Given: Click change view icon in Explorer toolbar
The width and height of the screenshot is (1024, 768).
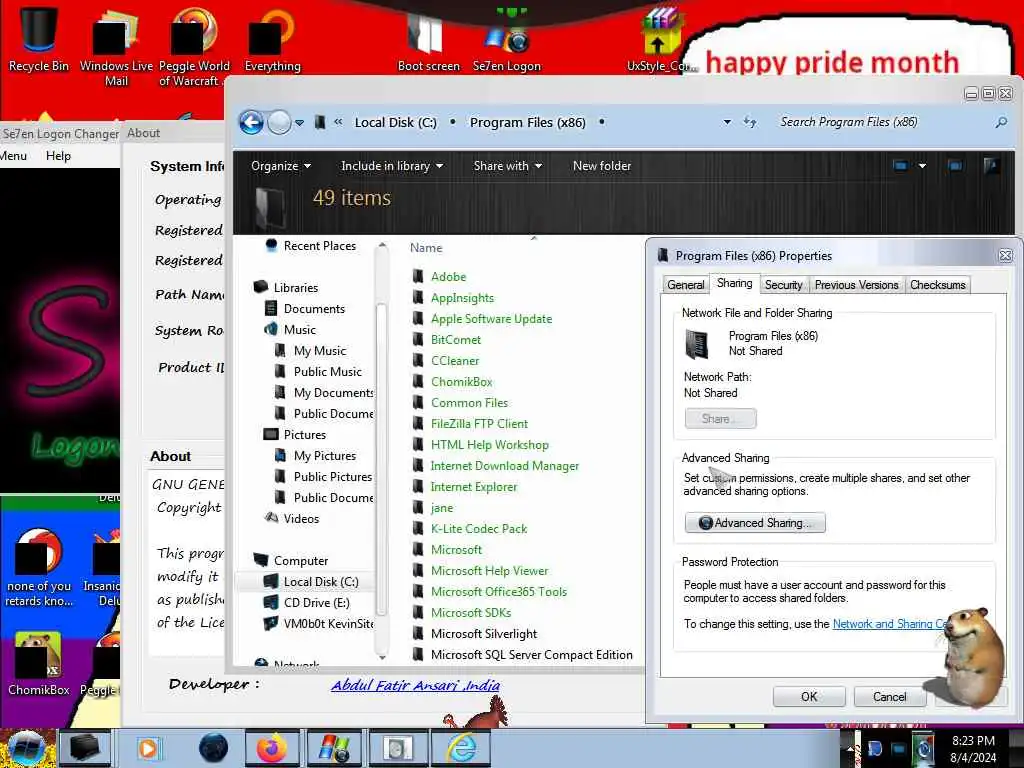Looking at the screenshot, I should [901, 166].
